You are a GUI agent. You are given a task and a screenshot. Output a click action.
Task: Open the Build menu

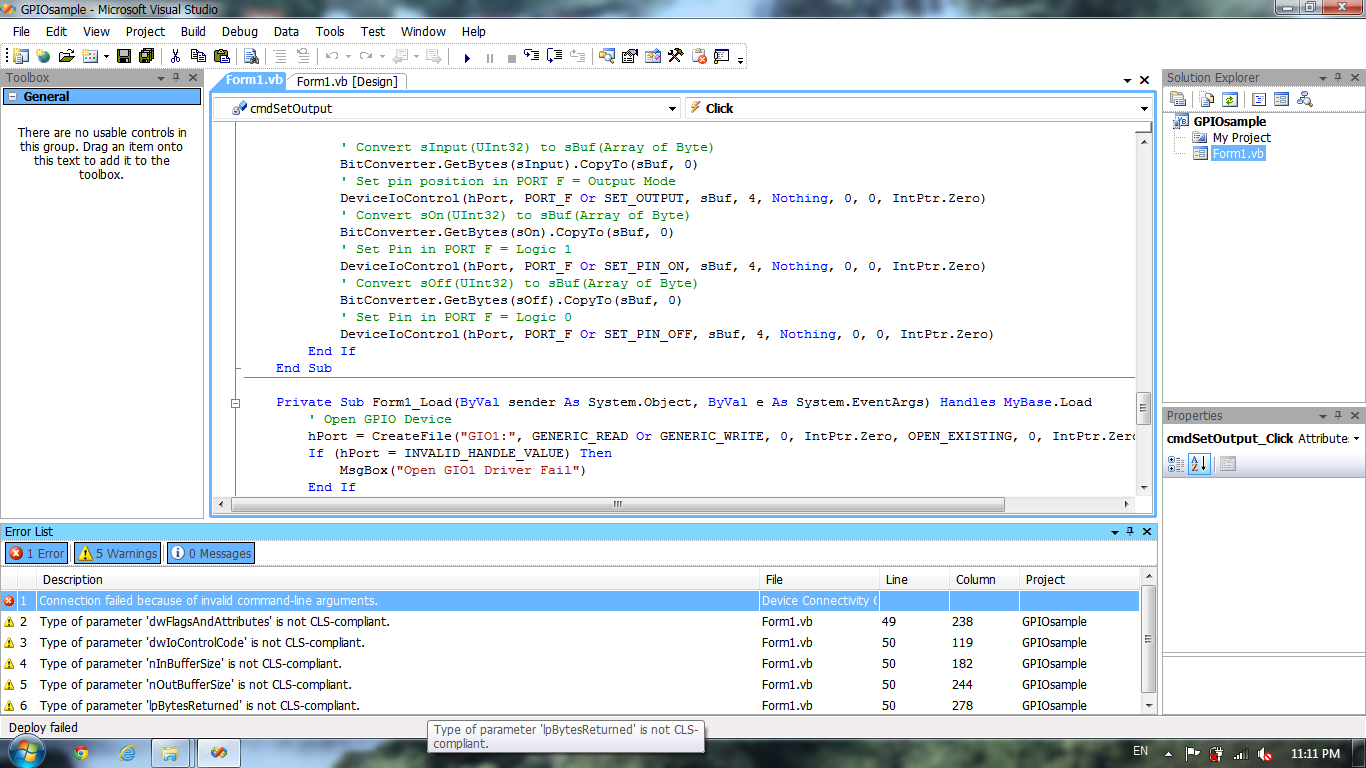[193, 32]
